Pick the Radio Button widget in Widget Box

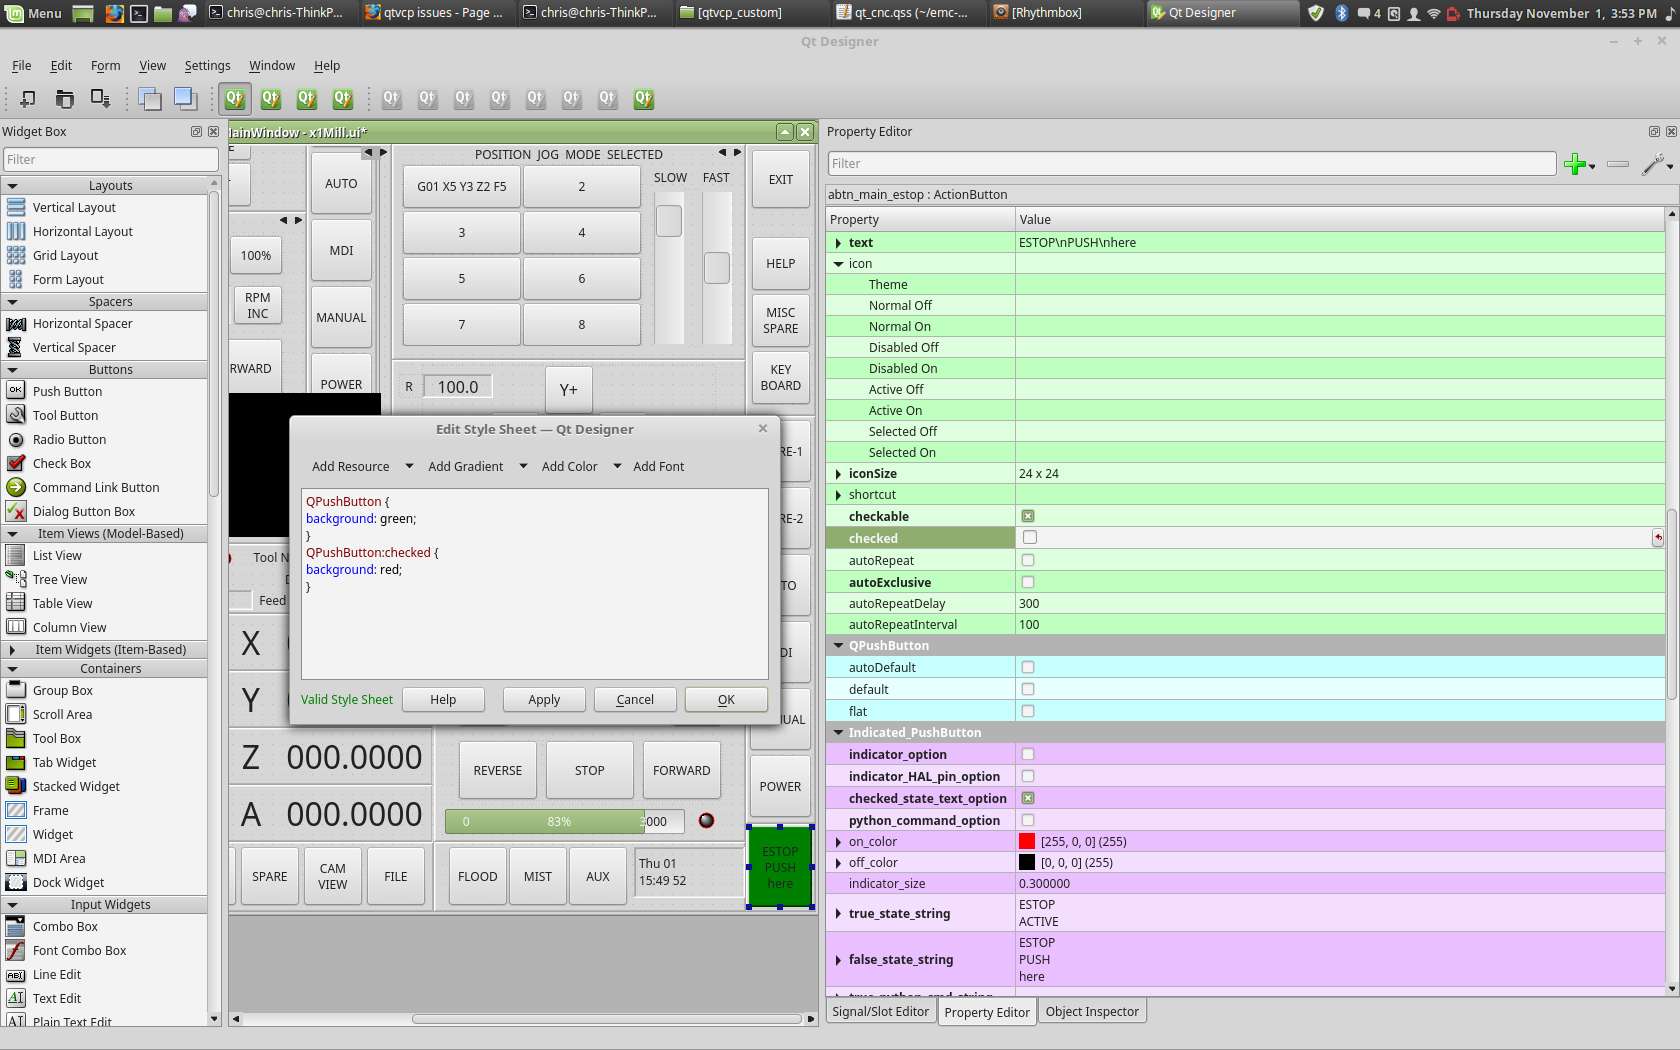coord(69,439)
